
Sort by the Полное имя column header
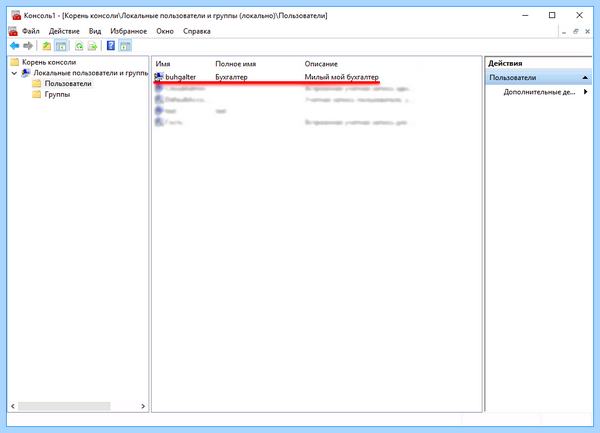236,64
